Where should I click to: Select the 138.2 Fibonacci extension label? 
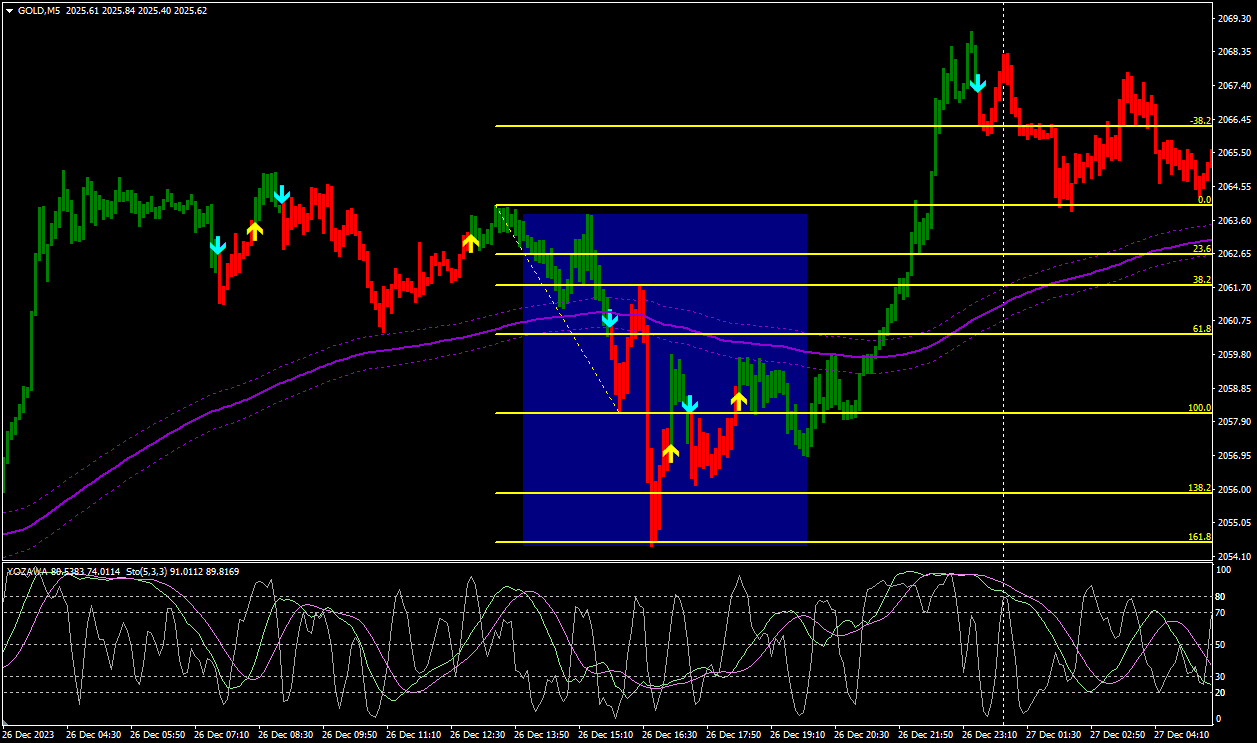coord(1200,488)
